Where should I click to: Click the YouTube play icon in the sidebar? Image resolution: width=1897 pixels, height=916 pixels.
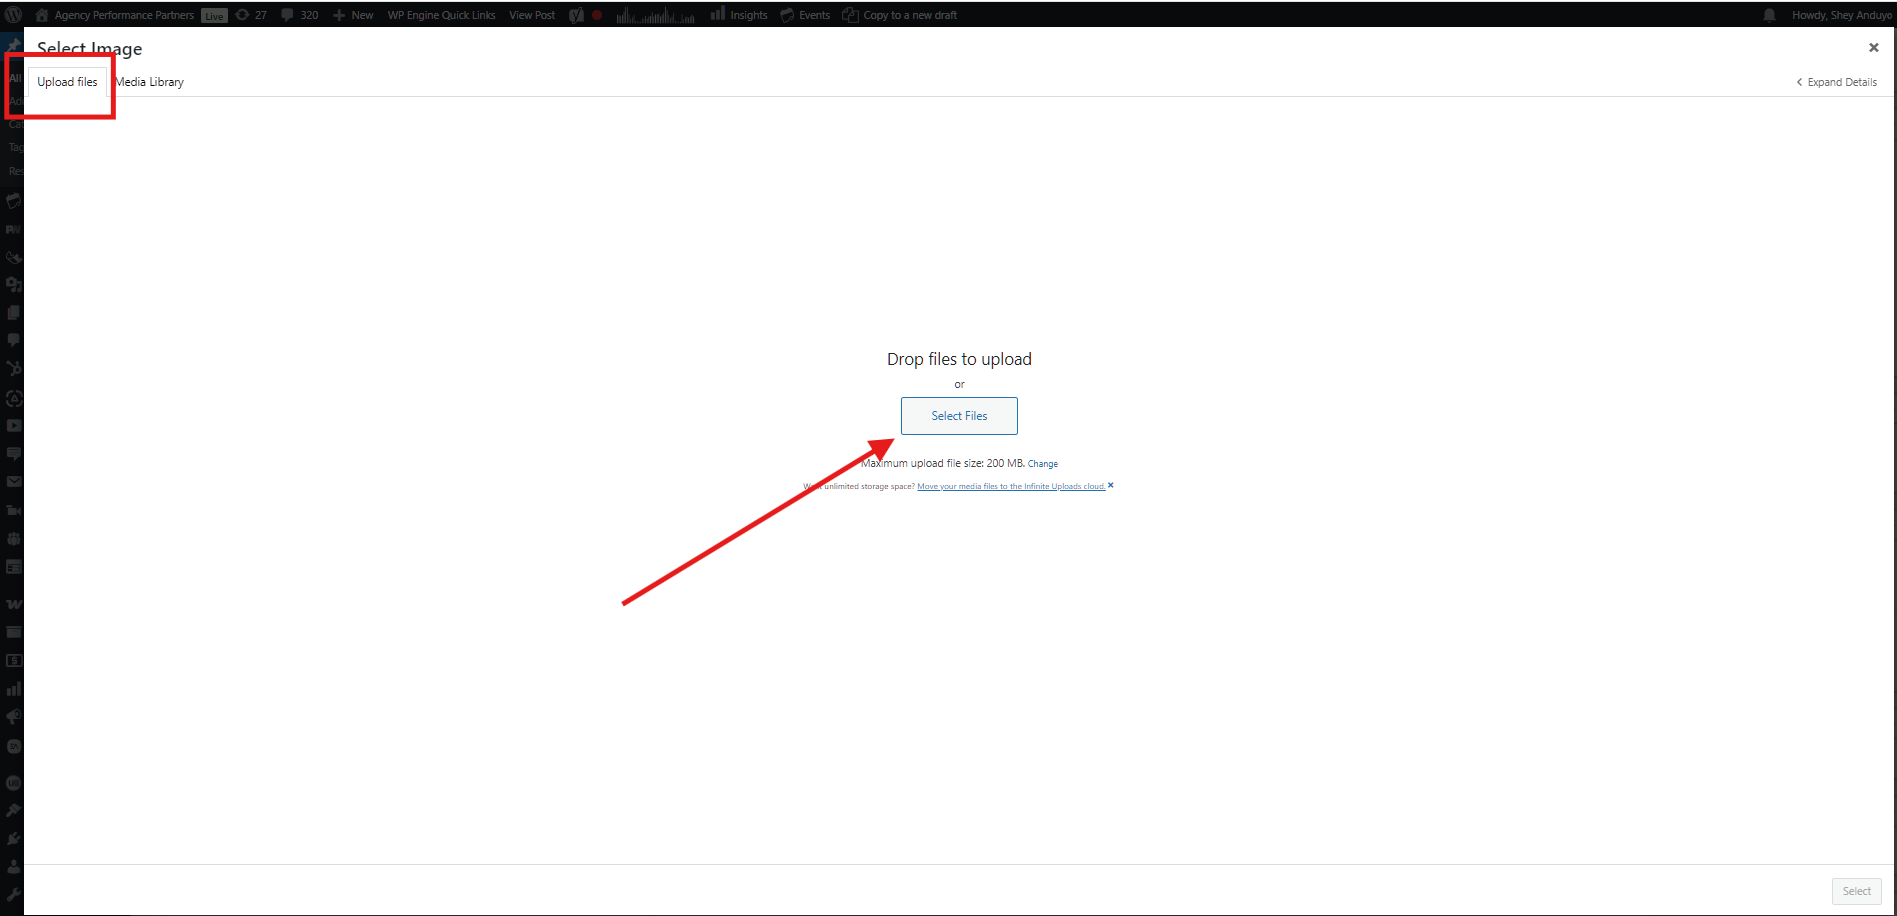pos(14,426)
